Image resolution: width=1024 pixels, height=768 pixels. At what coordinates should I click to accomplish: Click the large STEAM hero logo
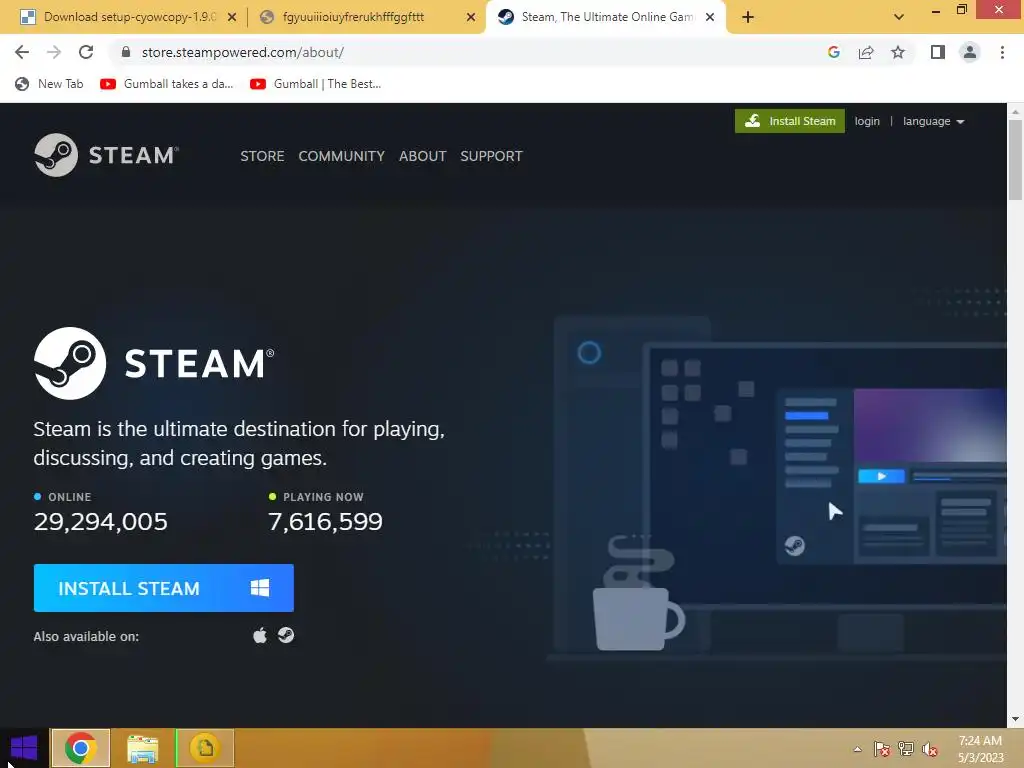pyautogui.click(x=154, y=363)
